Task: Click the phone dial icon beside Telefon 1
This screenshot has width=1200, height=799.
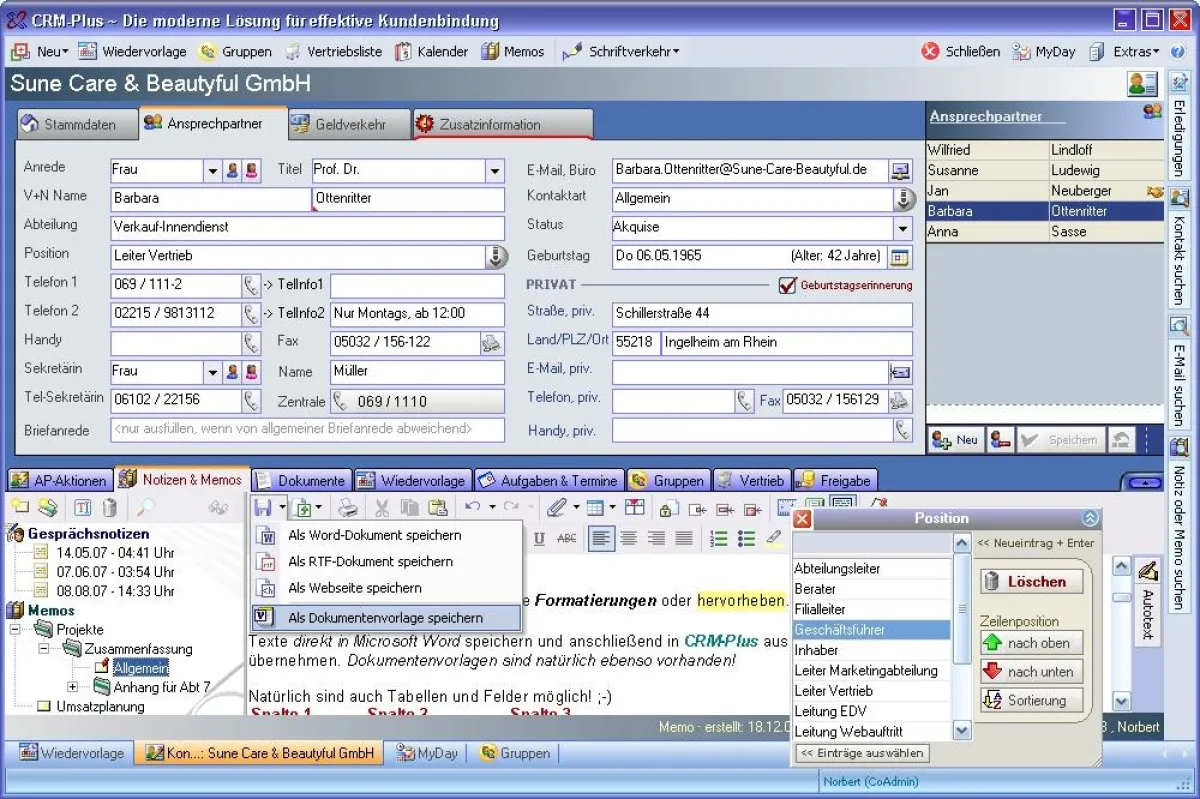Action: [251, 285]
